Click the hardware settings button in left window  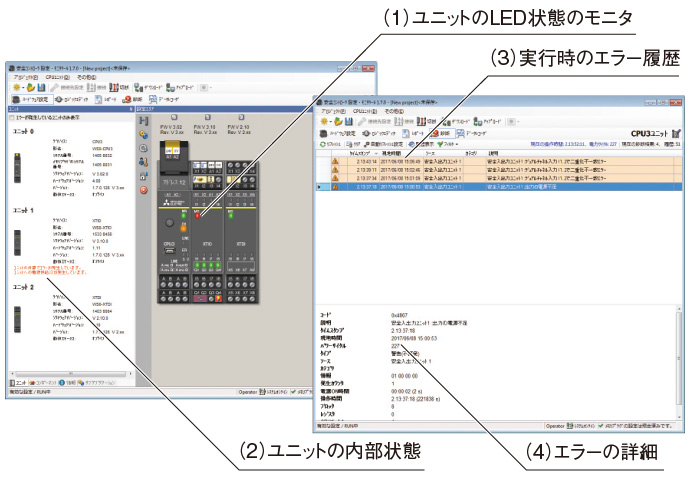click(x=31, y=100)
